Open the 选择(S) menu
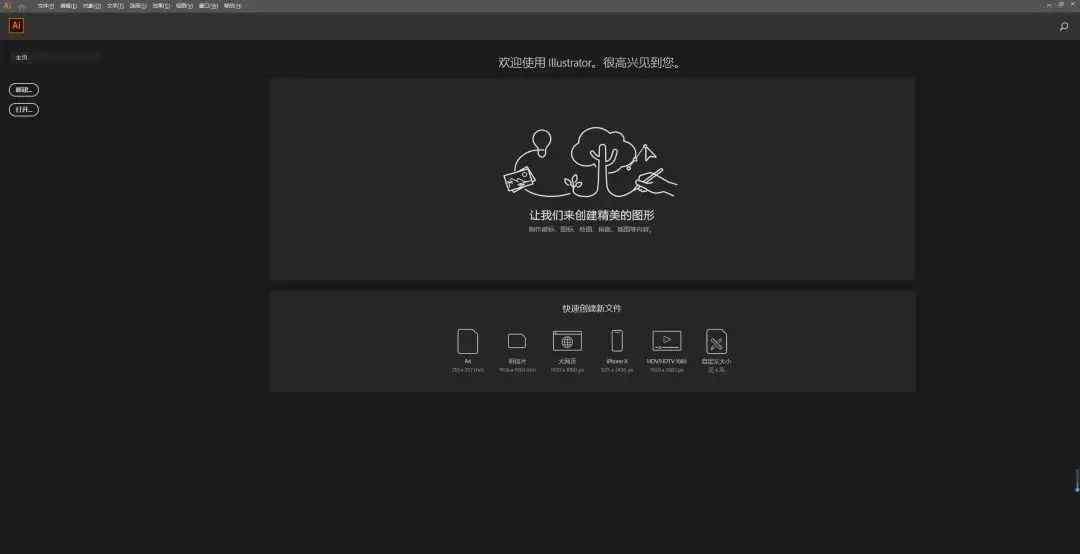Viewport: 1080px width, 554px height. pos(138,6)
